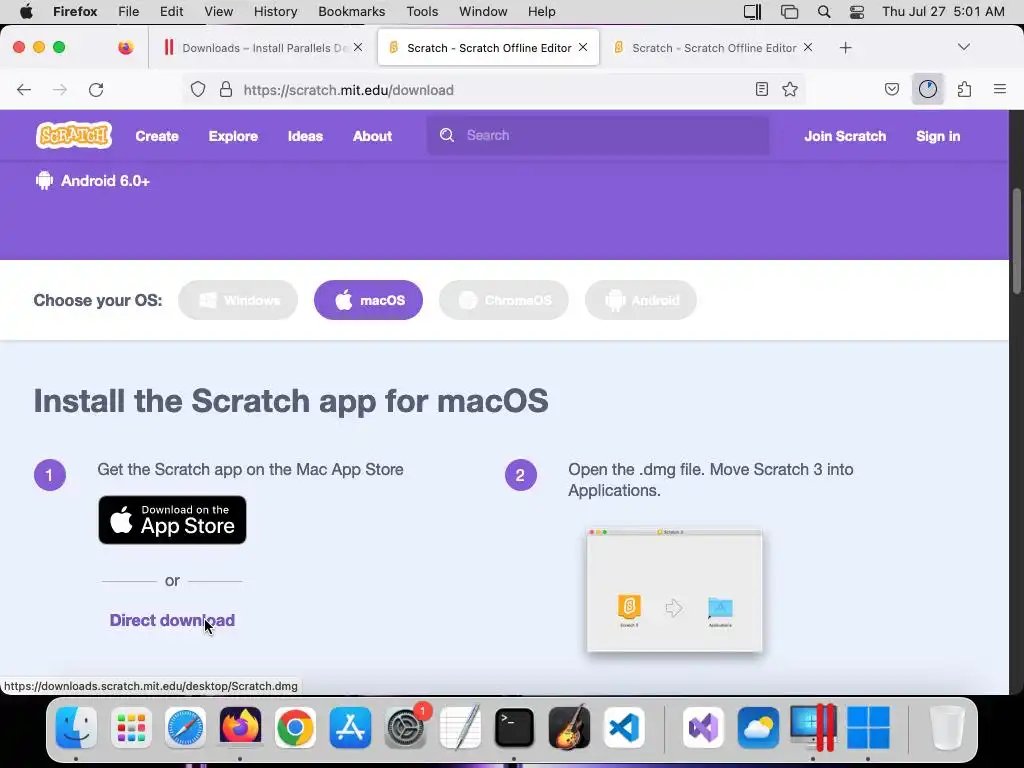Click the Spotlight search icon in menu bar
This screenshot has width=1024, height=768.
[x=824, y=12]
